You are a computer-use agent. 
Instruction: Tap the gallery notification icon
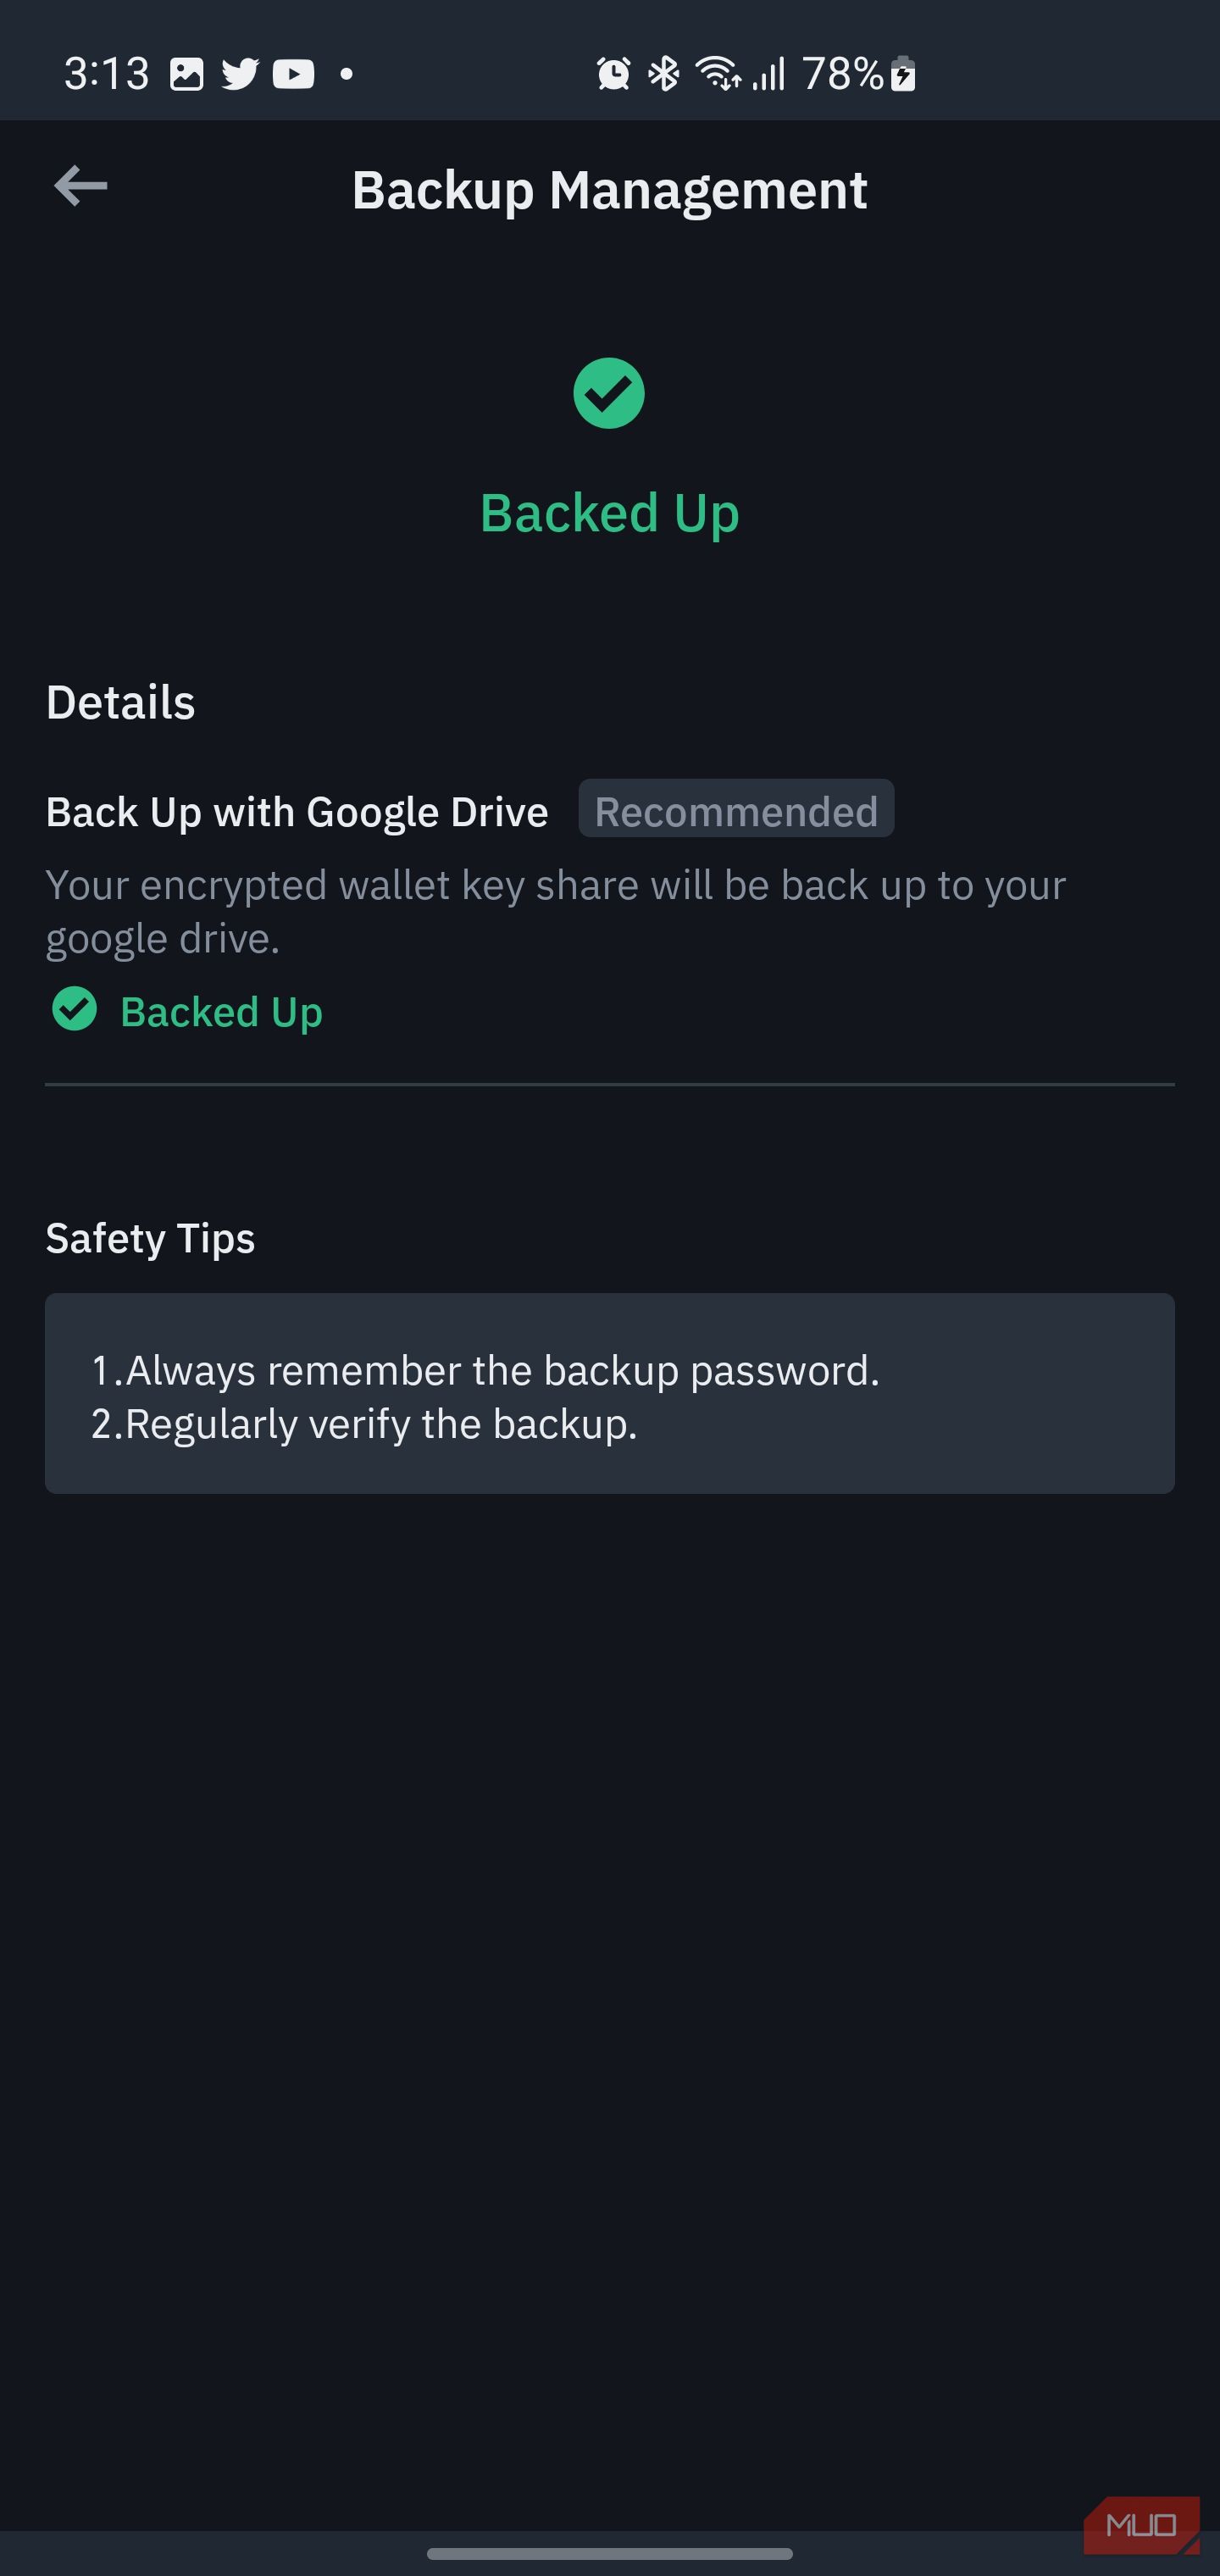pos(186,72)
